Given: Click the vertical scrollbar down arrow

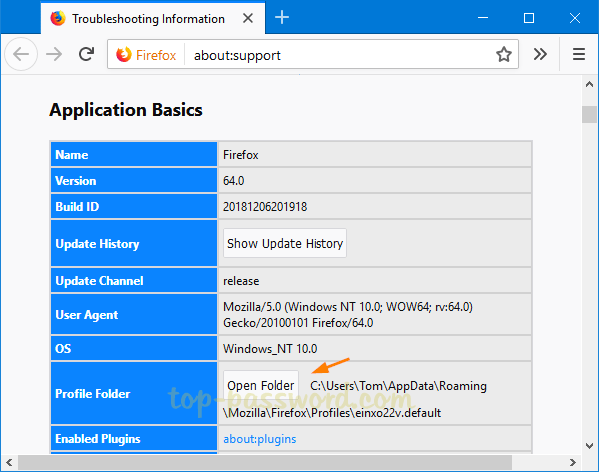Looking at the screenshot, I should pos(589,446).
